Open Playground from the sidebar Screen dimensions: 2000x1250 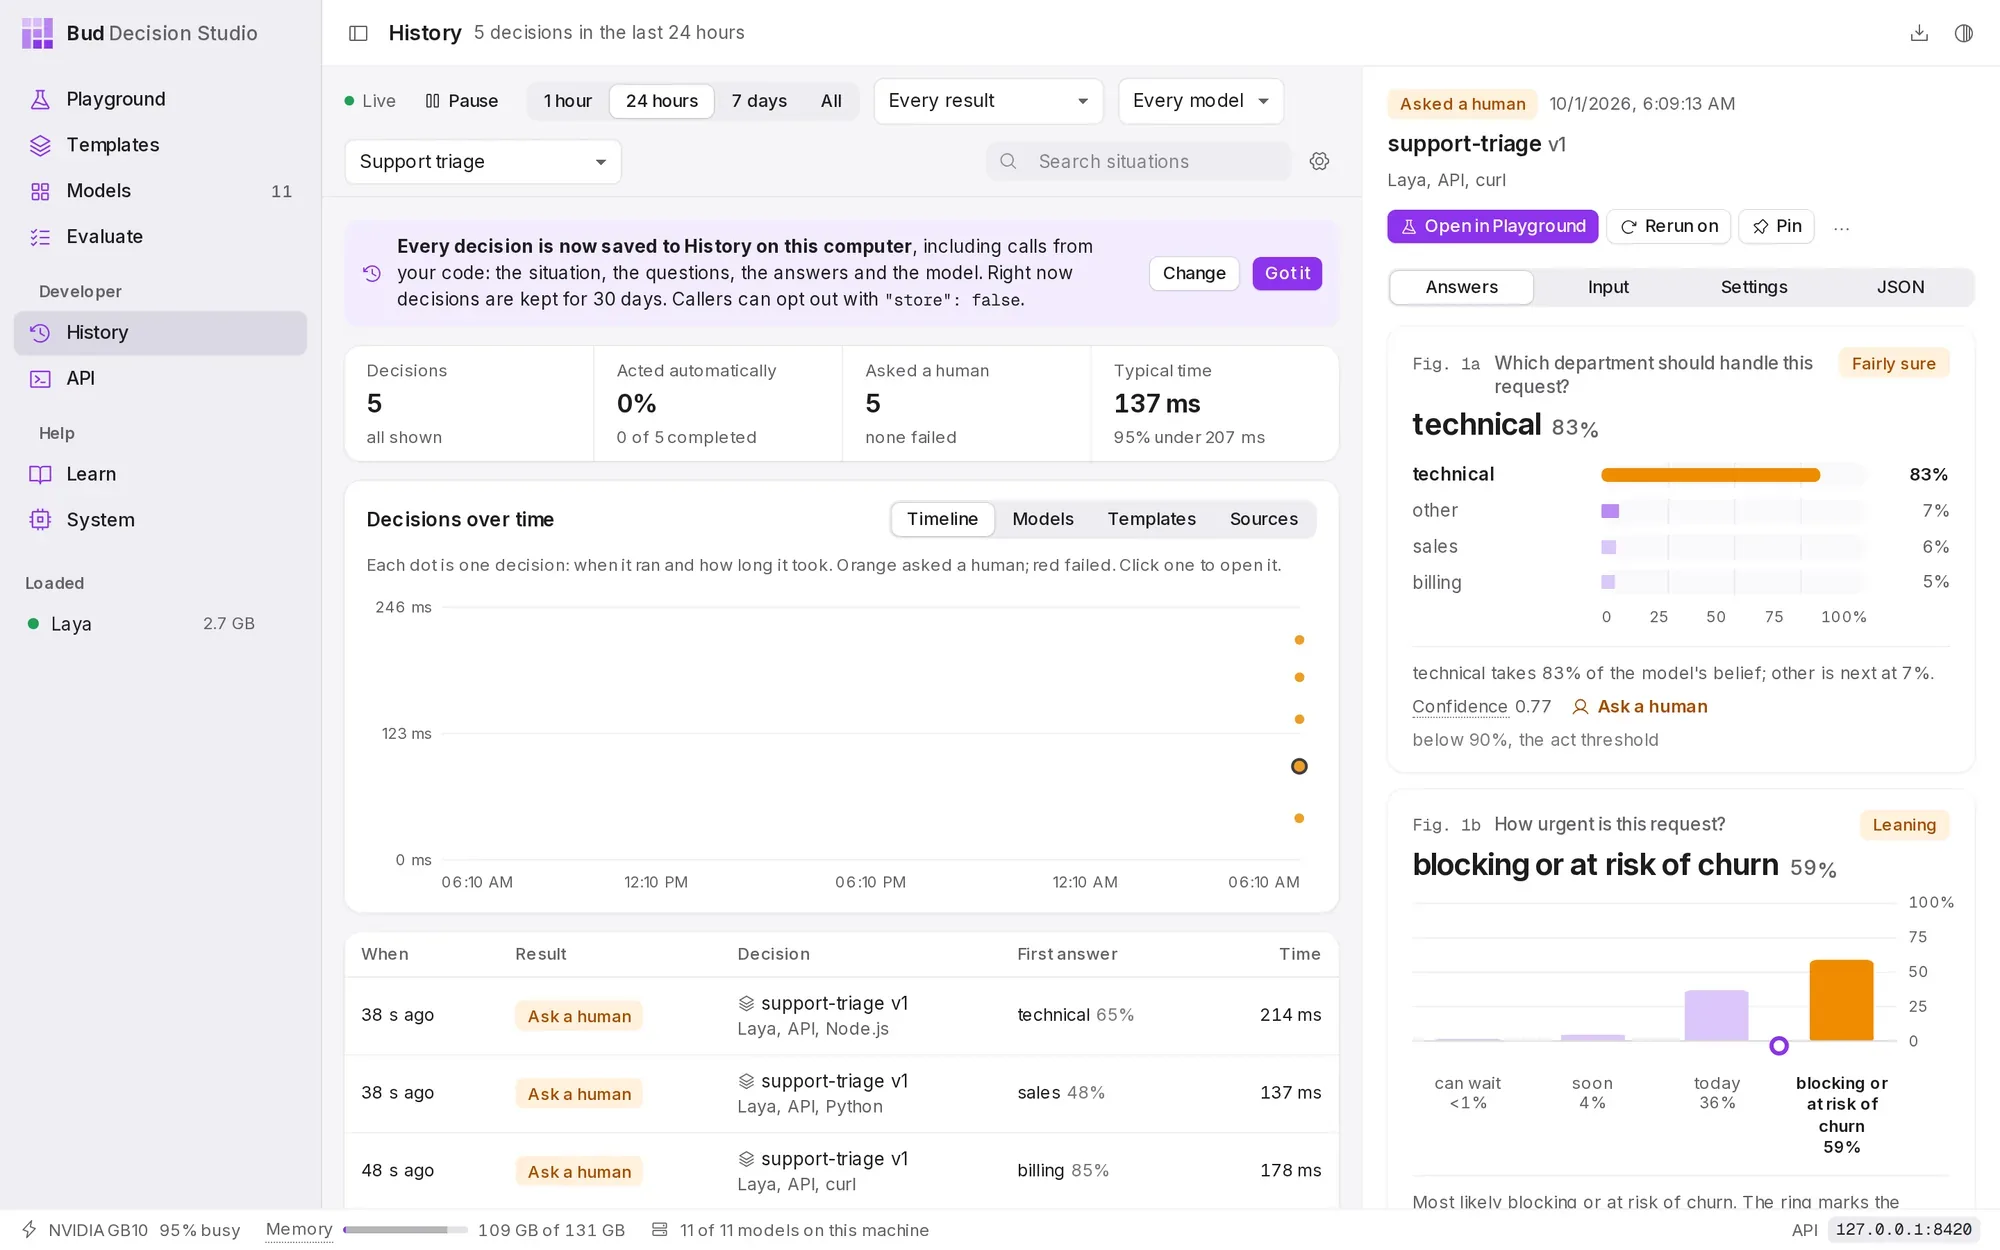point(160,99)
